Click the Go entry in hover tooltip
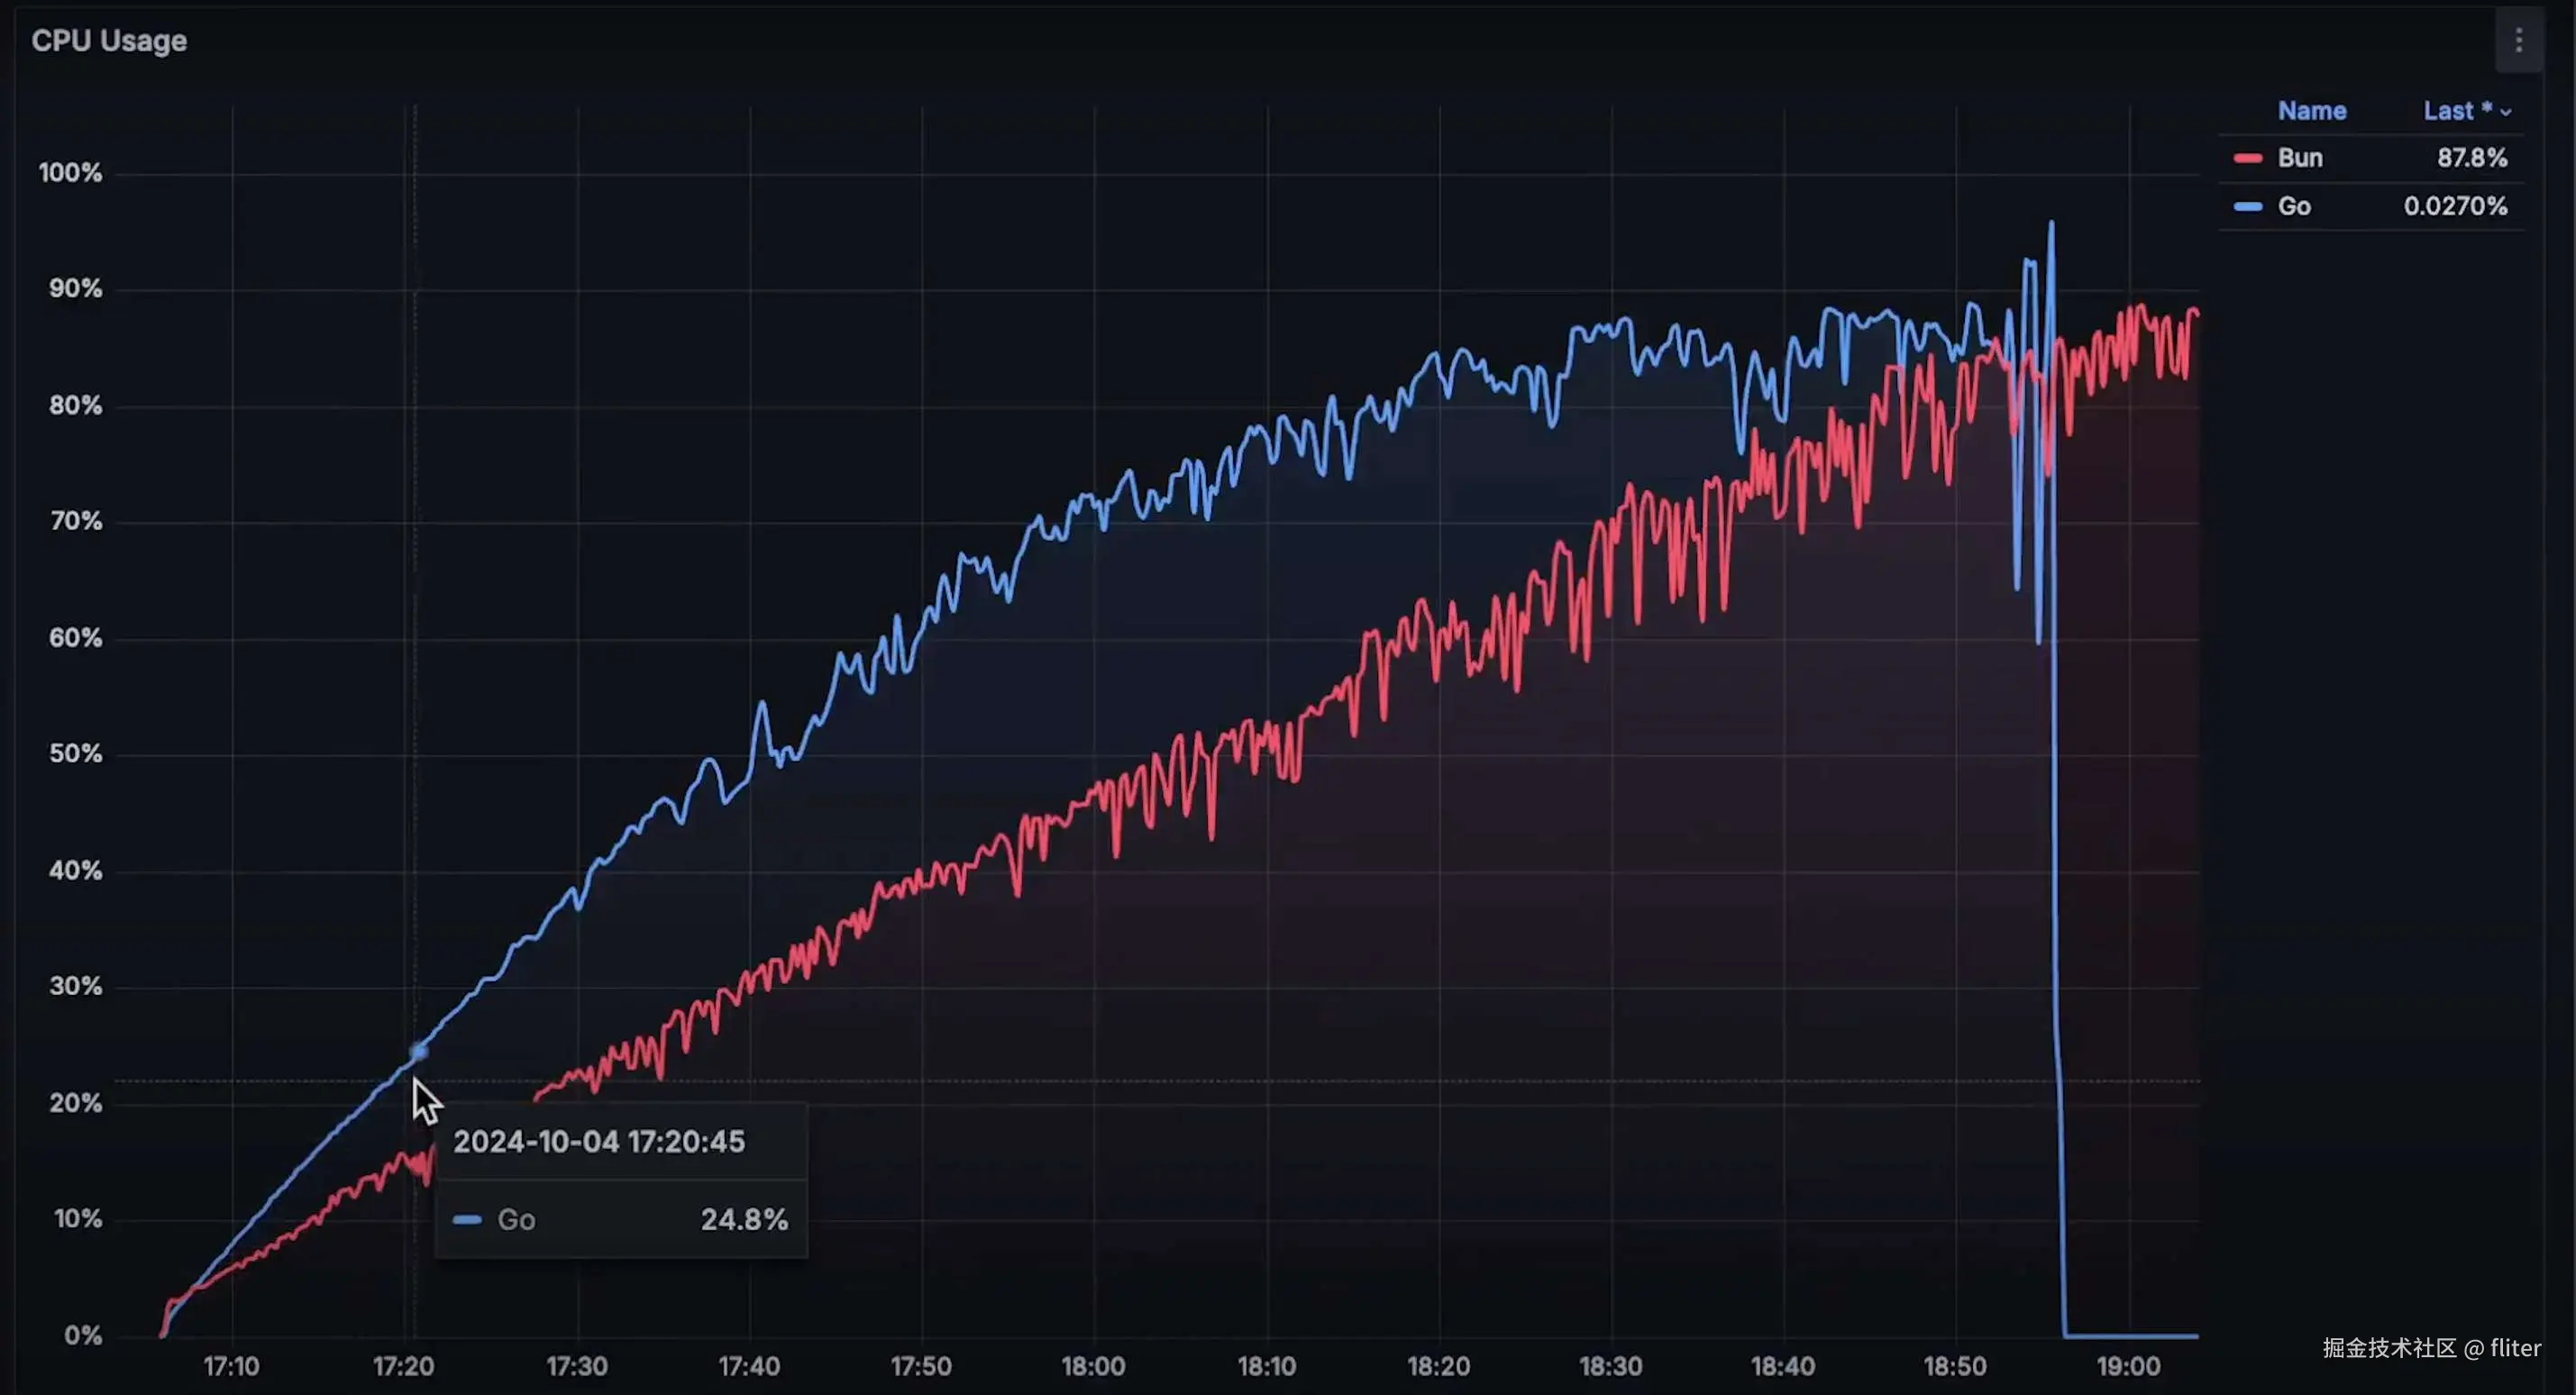 point(620,1219)
